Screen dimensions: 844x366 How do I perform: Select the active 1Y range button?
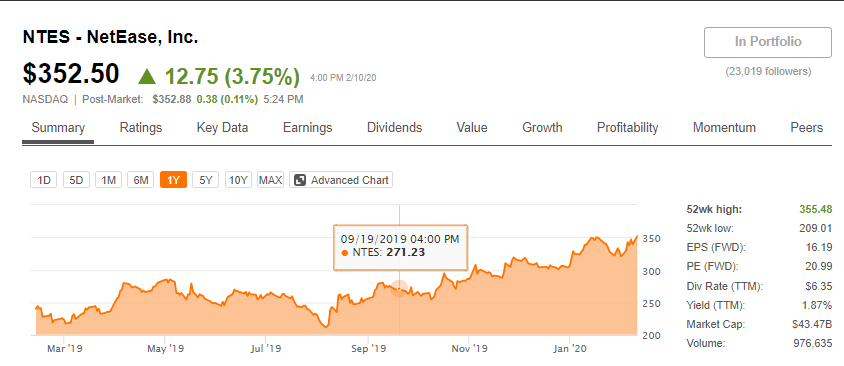tap(173, 180)
